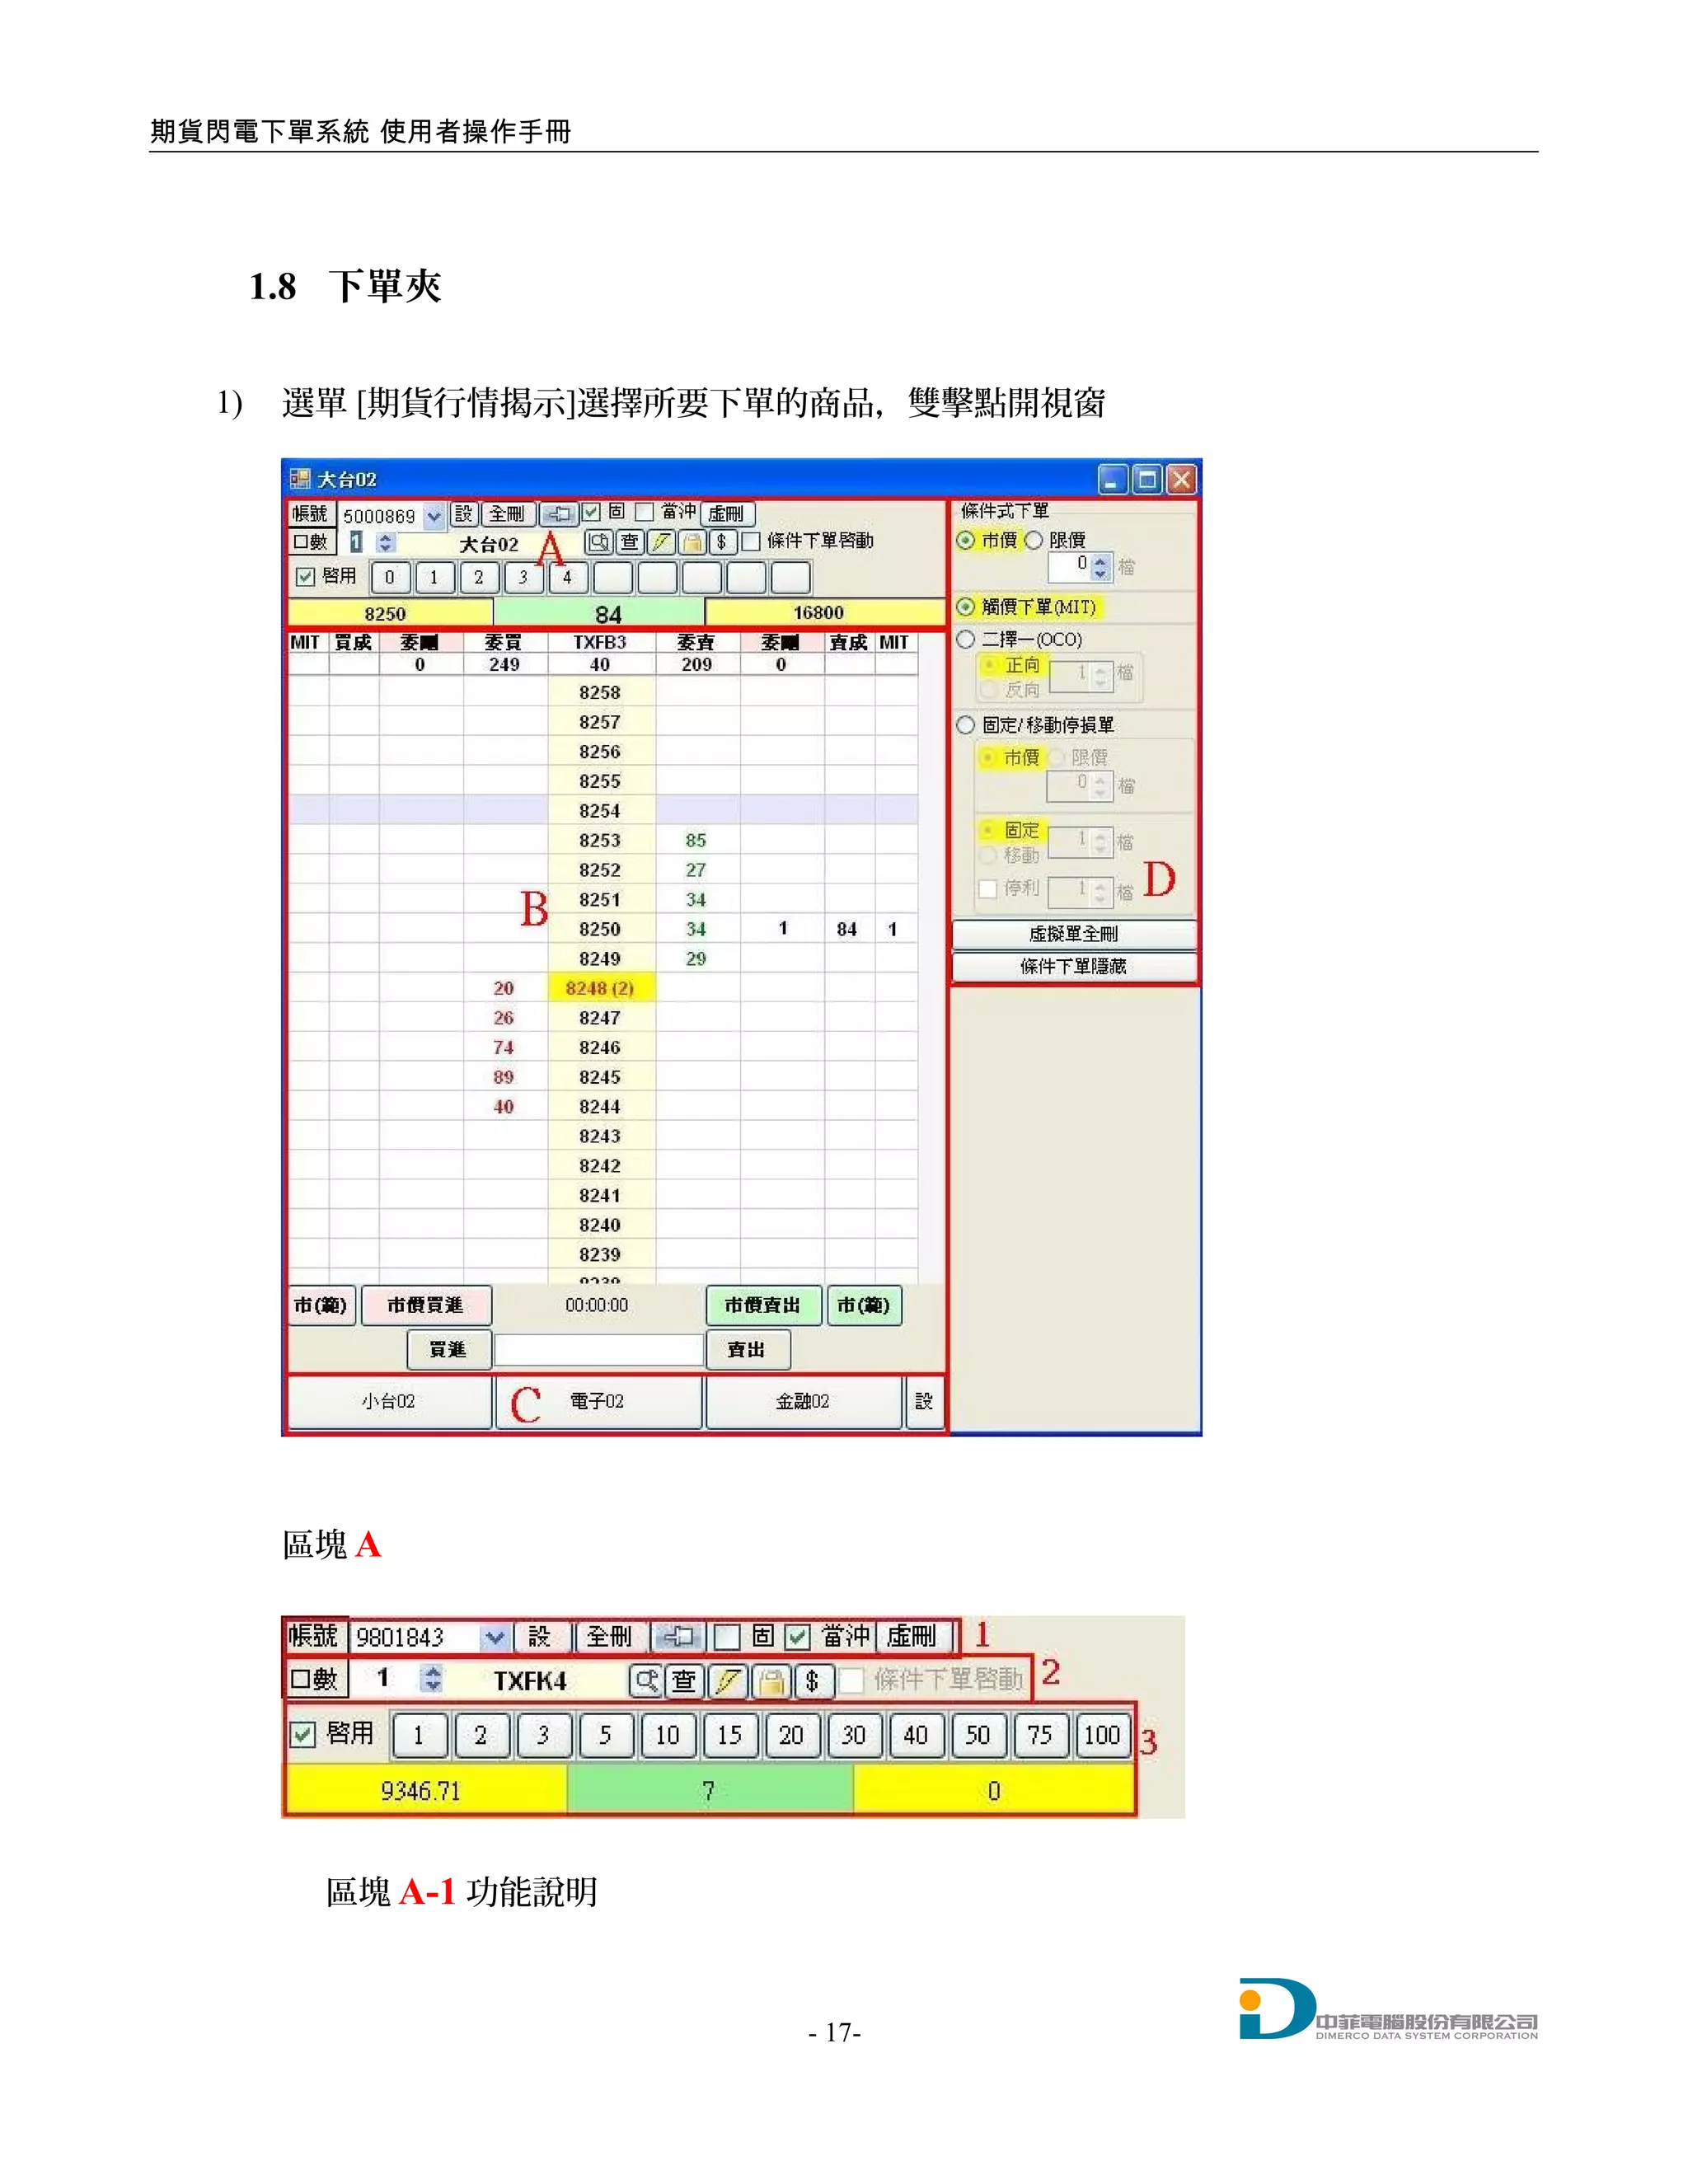Click 口數 stepper arrows beside TXFK4
1688x2184 pixels.
pyautogui.click(x=432, y=1678)
